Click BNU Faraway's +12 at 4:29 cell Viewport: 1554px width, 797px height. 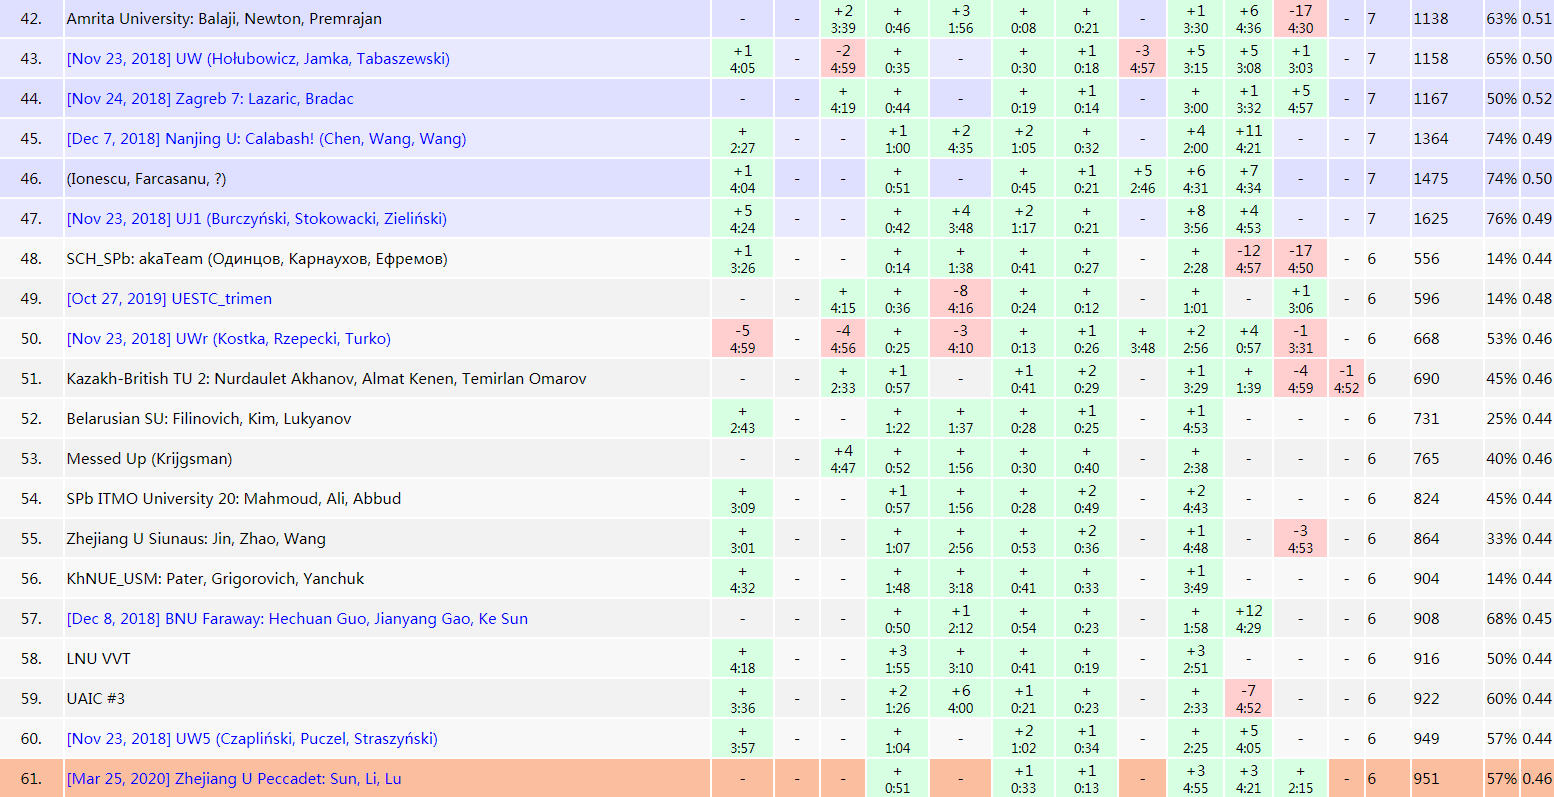click(x=1248, y=619)
